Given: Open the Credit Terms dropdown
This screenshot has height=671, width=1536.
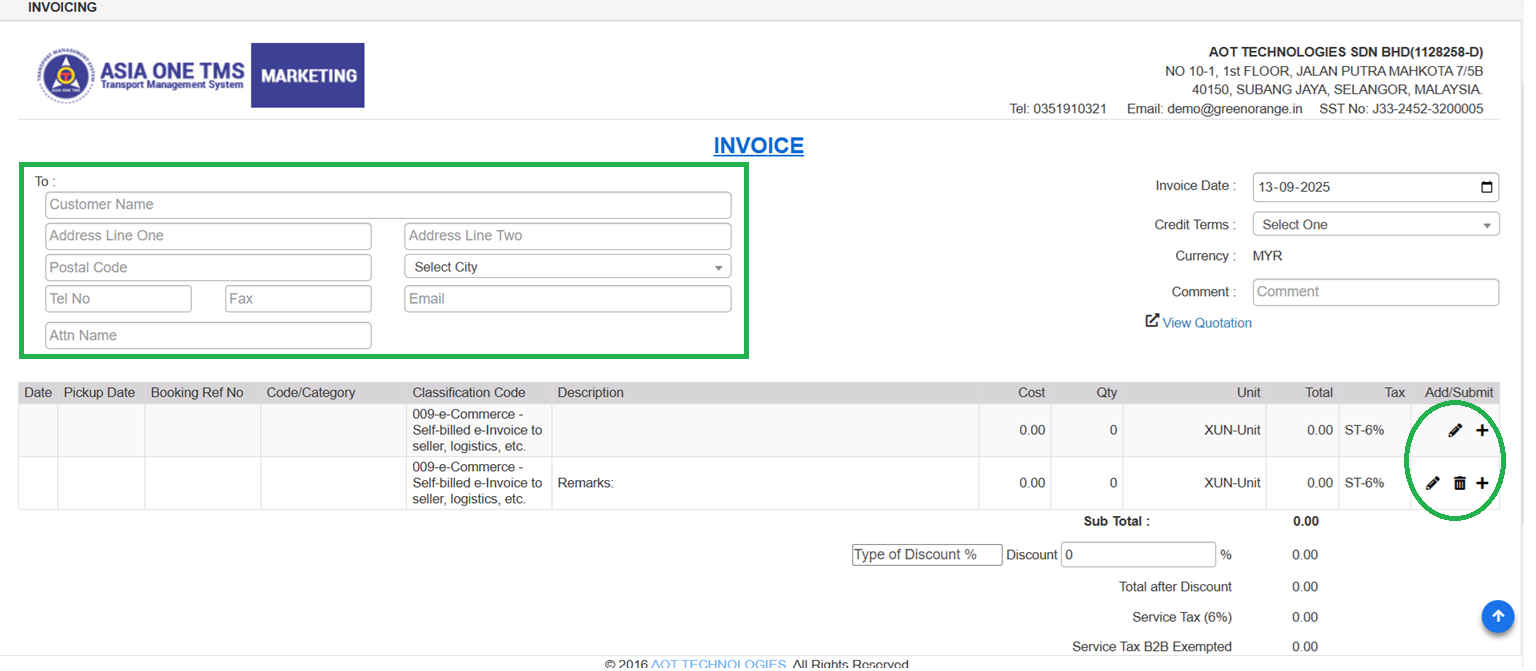Looking at the screenshot, I should pos(1375,225).
